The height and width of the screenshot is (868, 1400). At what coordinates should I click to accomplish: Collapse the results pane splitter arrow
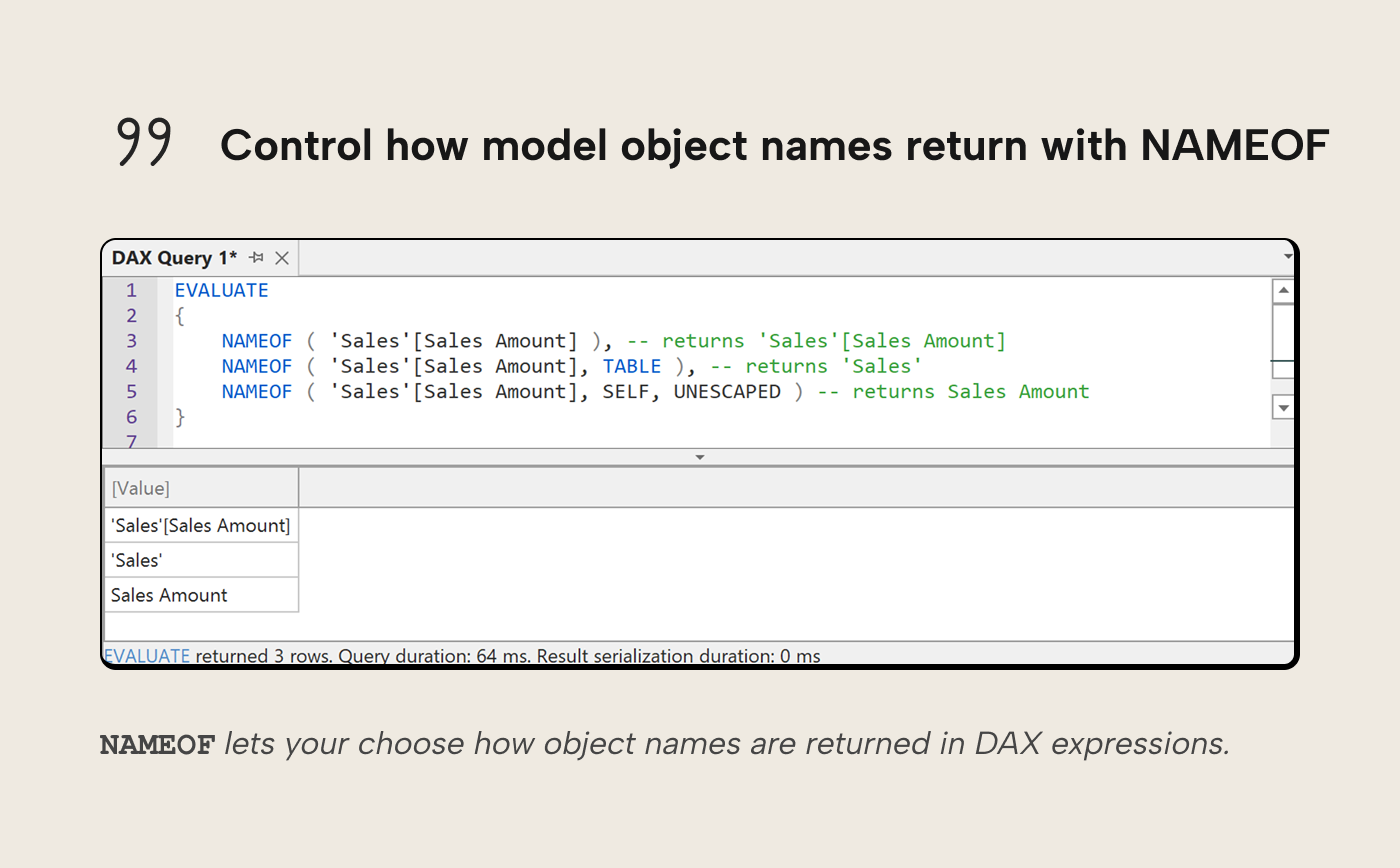click(700, 457)
